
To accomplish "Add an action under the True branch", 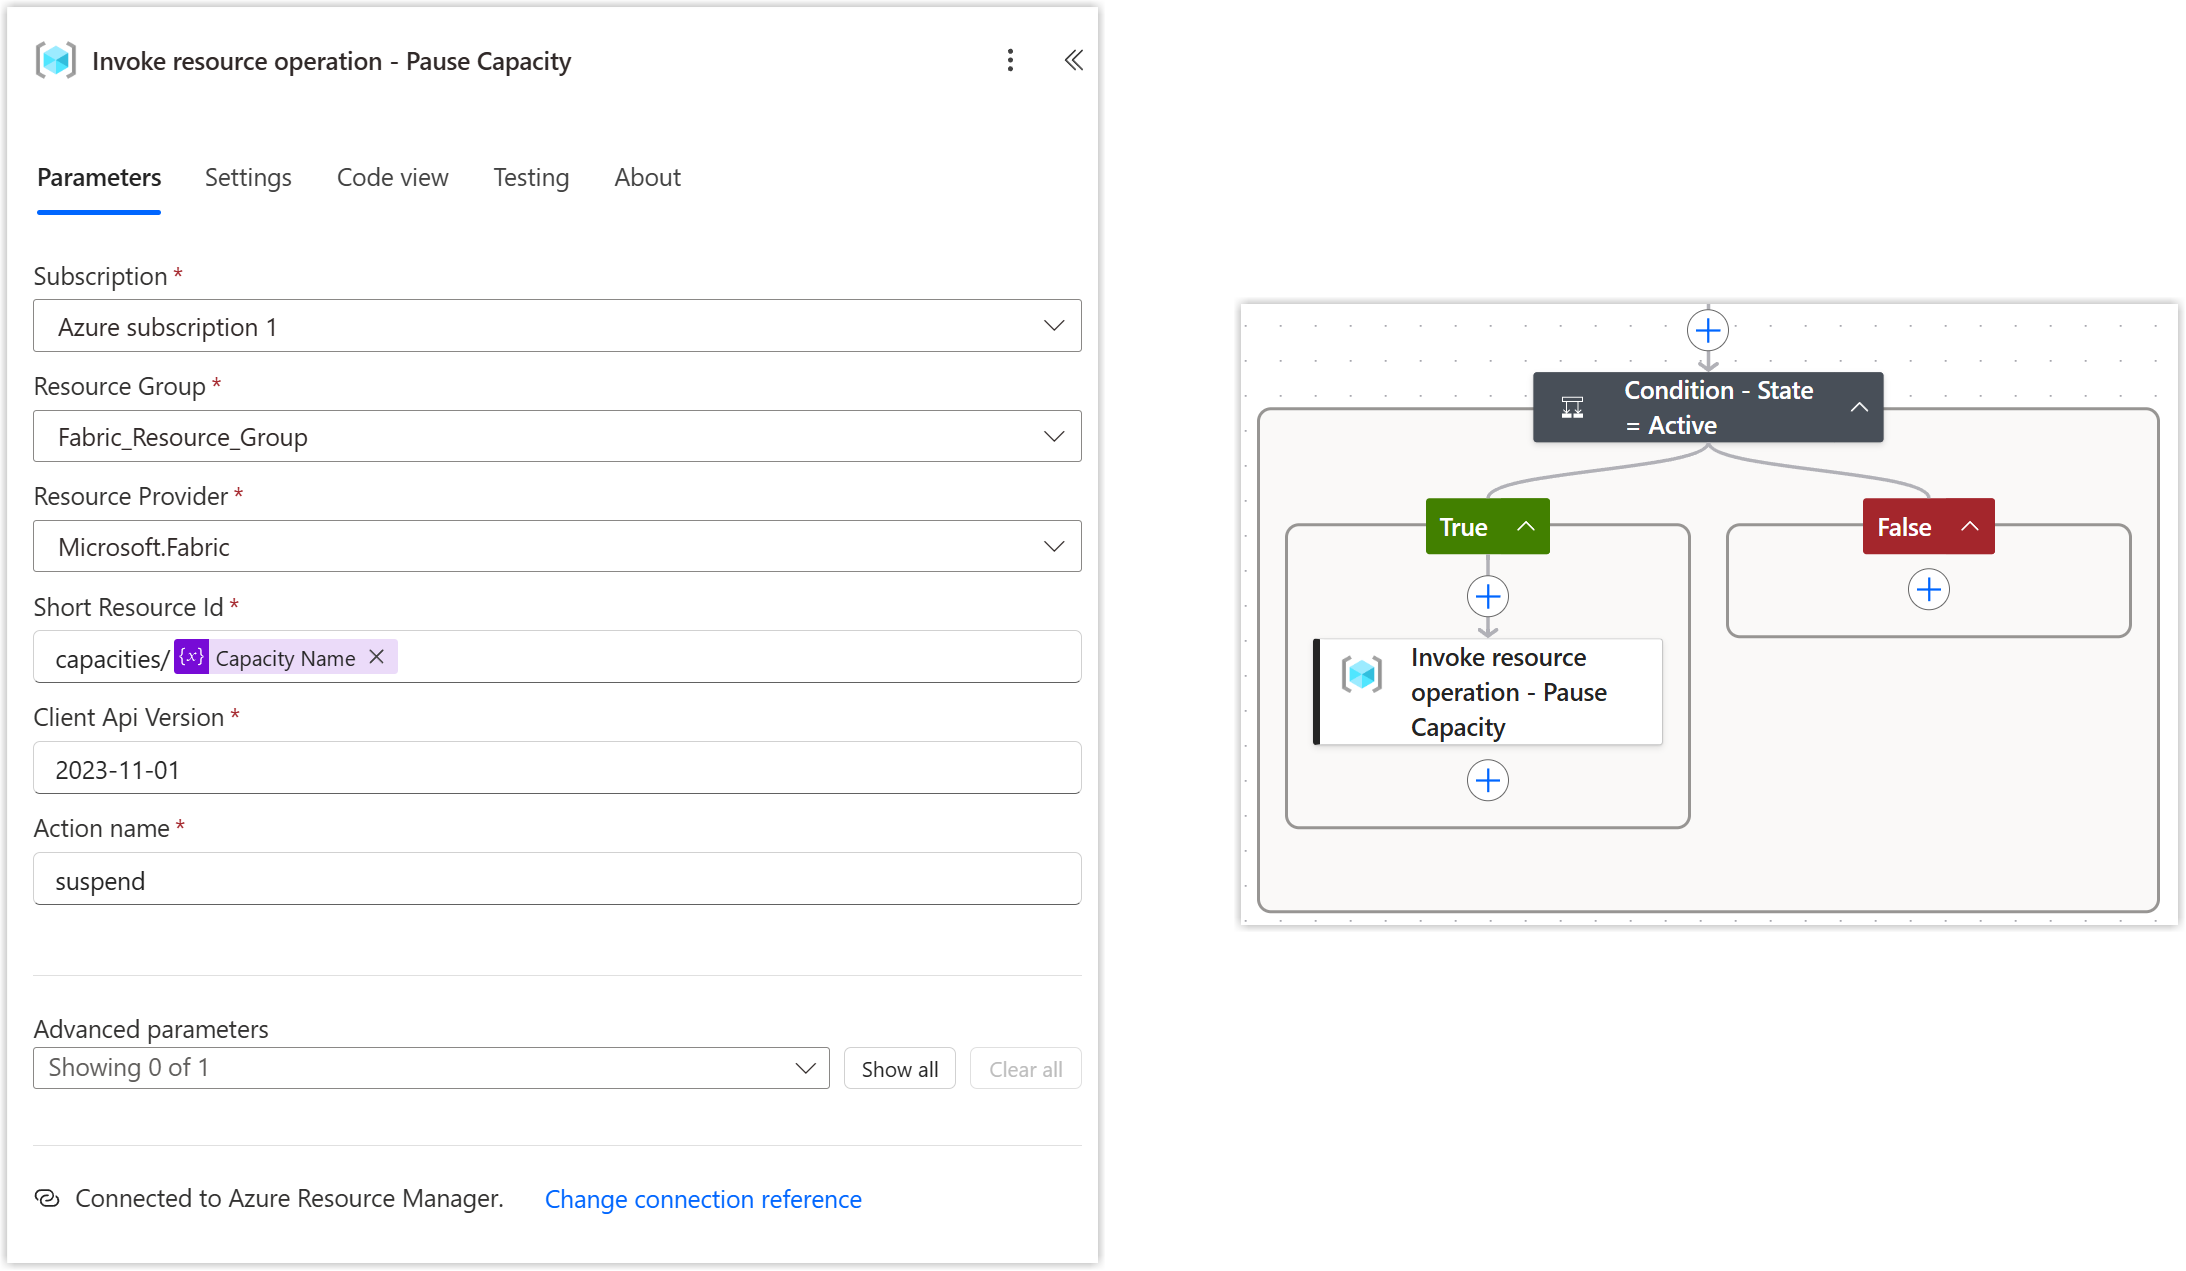I will point(1488,597).
